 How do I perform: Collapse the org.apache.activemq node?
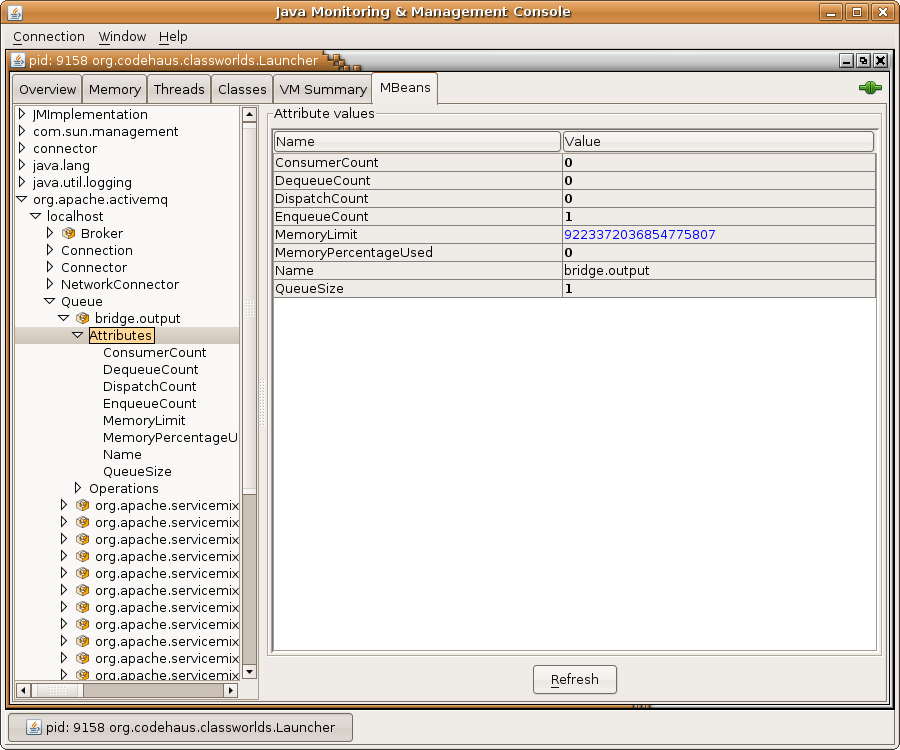pyautogui.click(x=22, y=199)
